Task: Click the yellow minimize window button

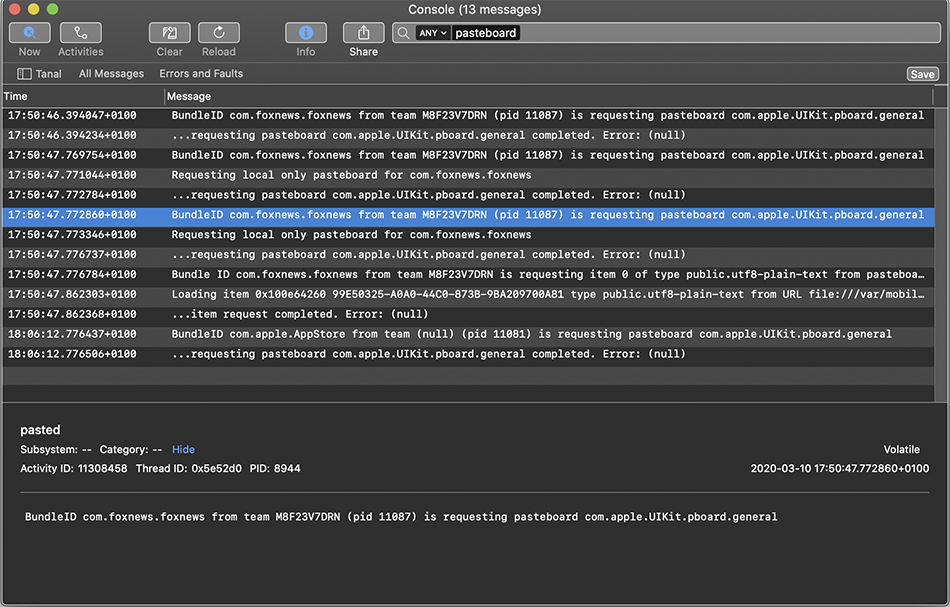Action: 33,9
